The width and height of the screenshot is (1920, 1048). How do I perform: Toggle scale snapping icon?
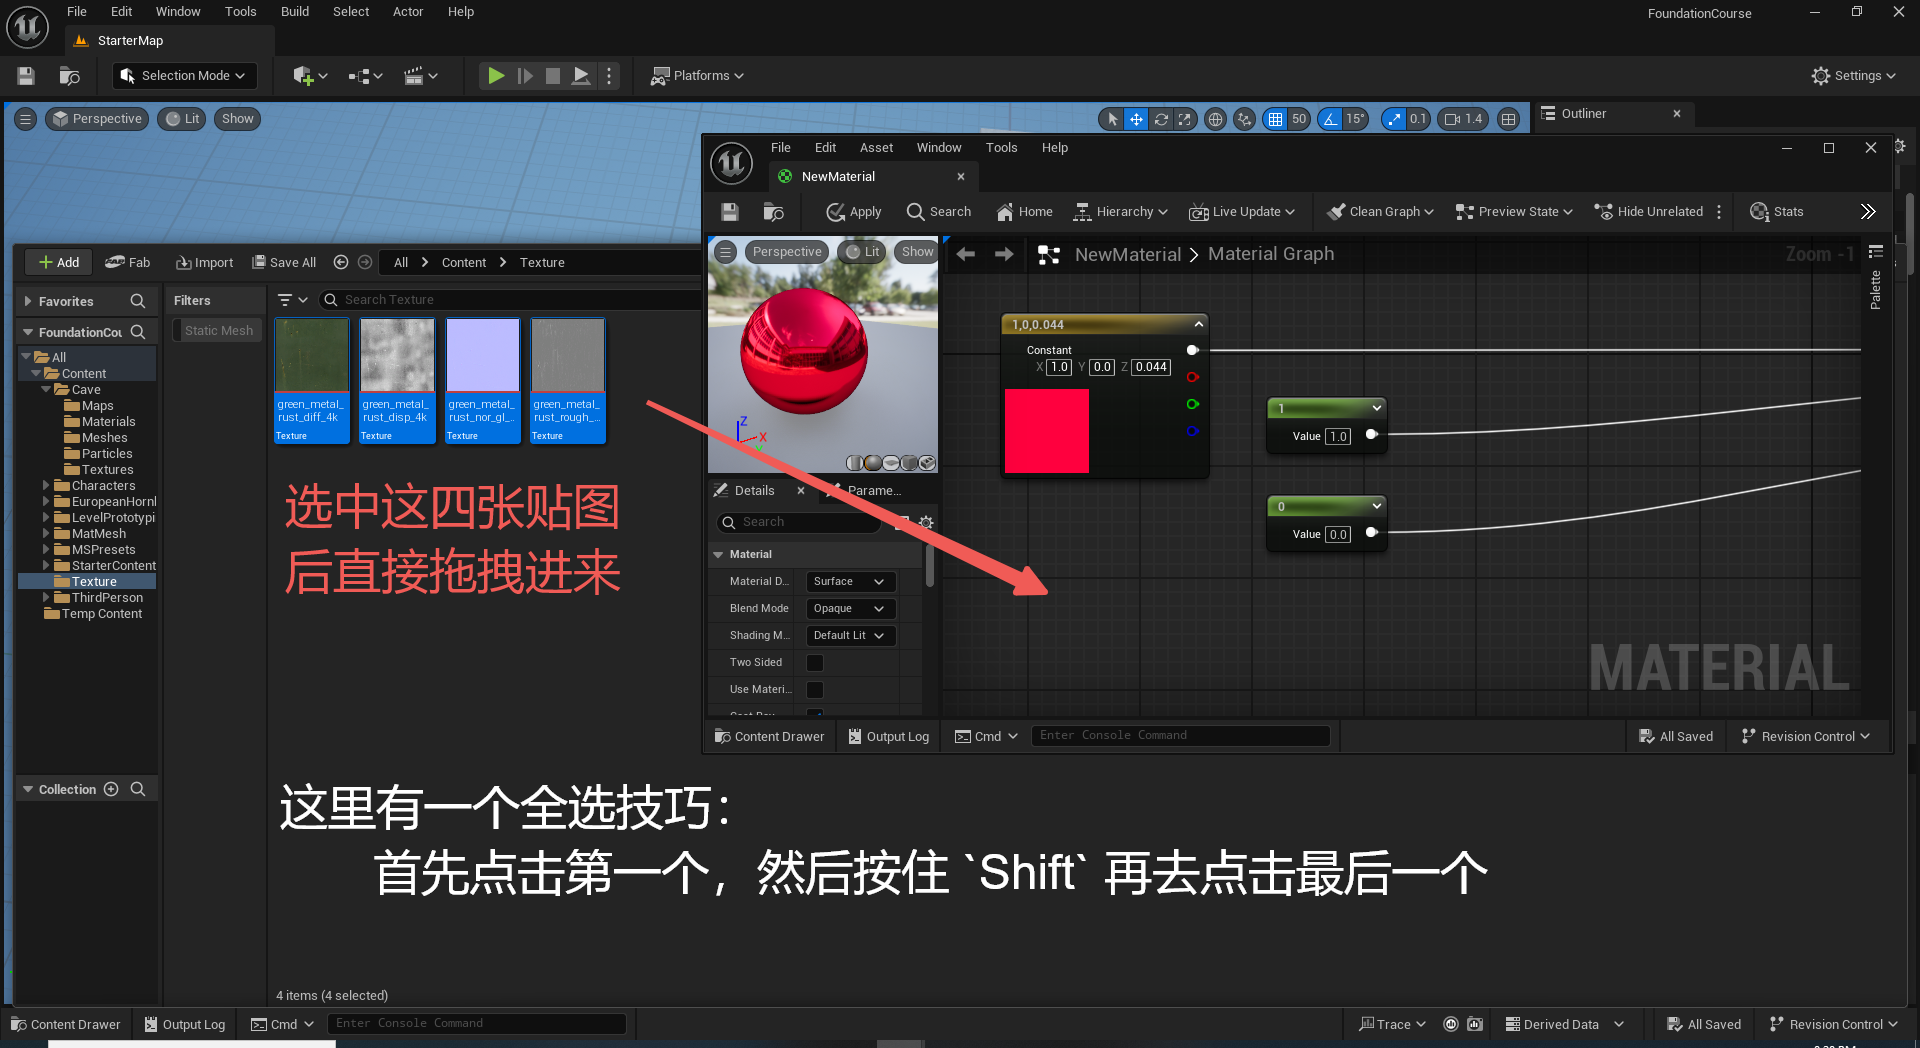pyautogui.click(x=1394, y=119)
